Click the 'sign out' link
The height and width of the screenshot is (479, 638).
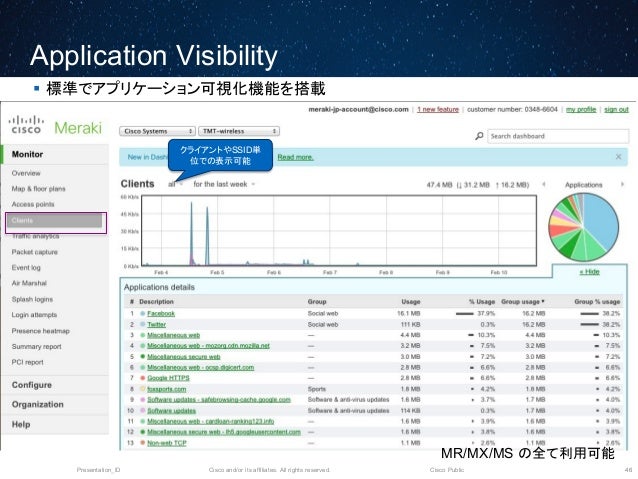(616, 109)
